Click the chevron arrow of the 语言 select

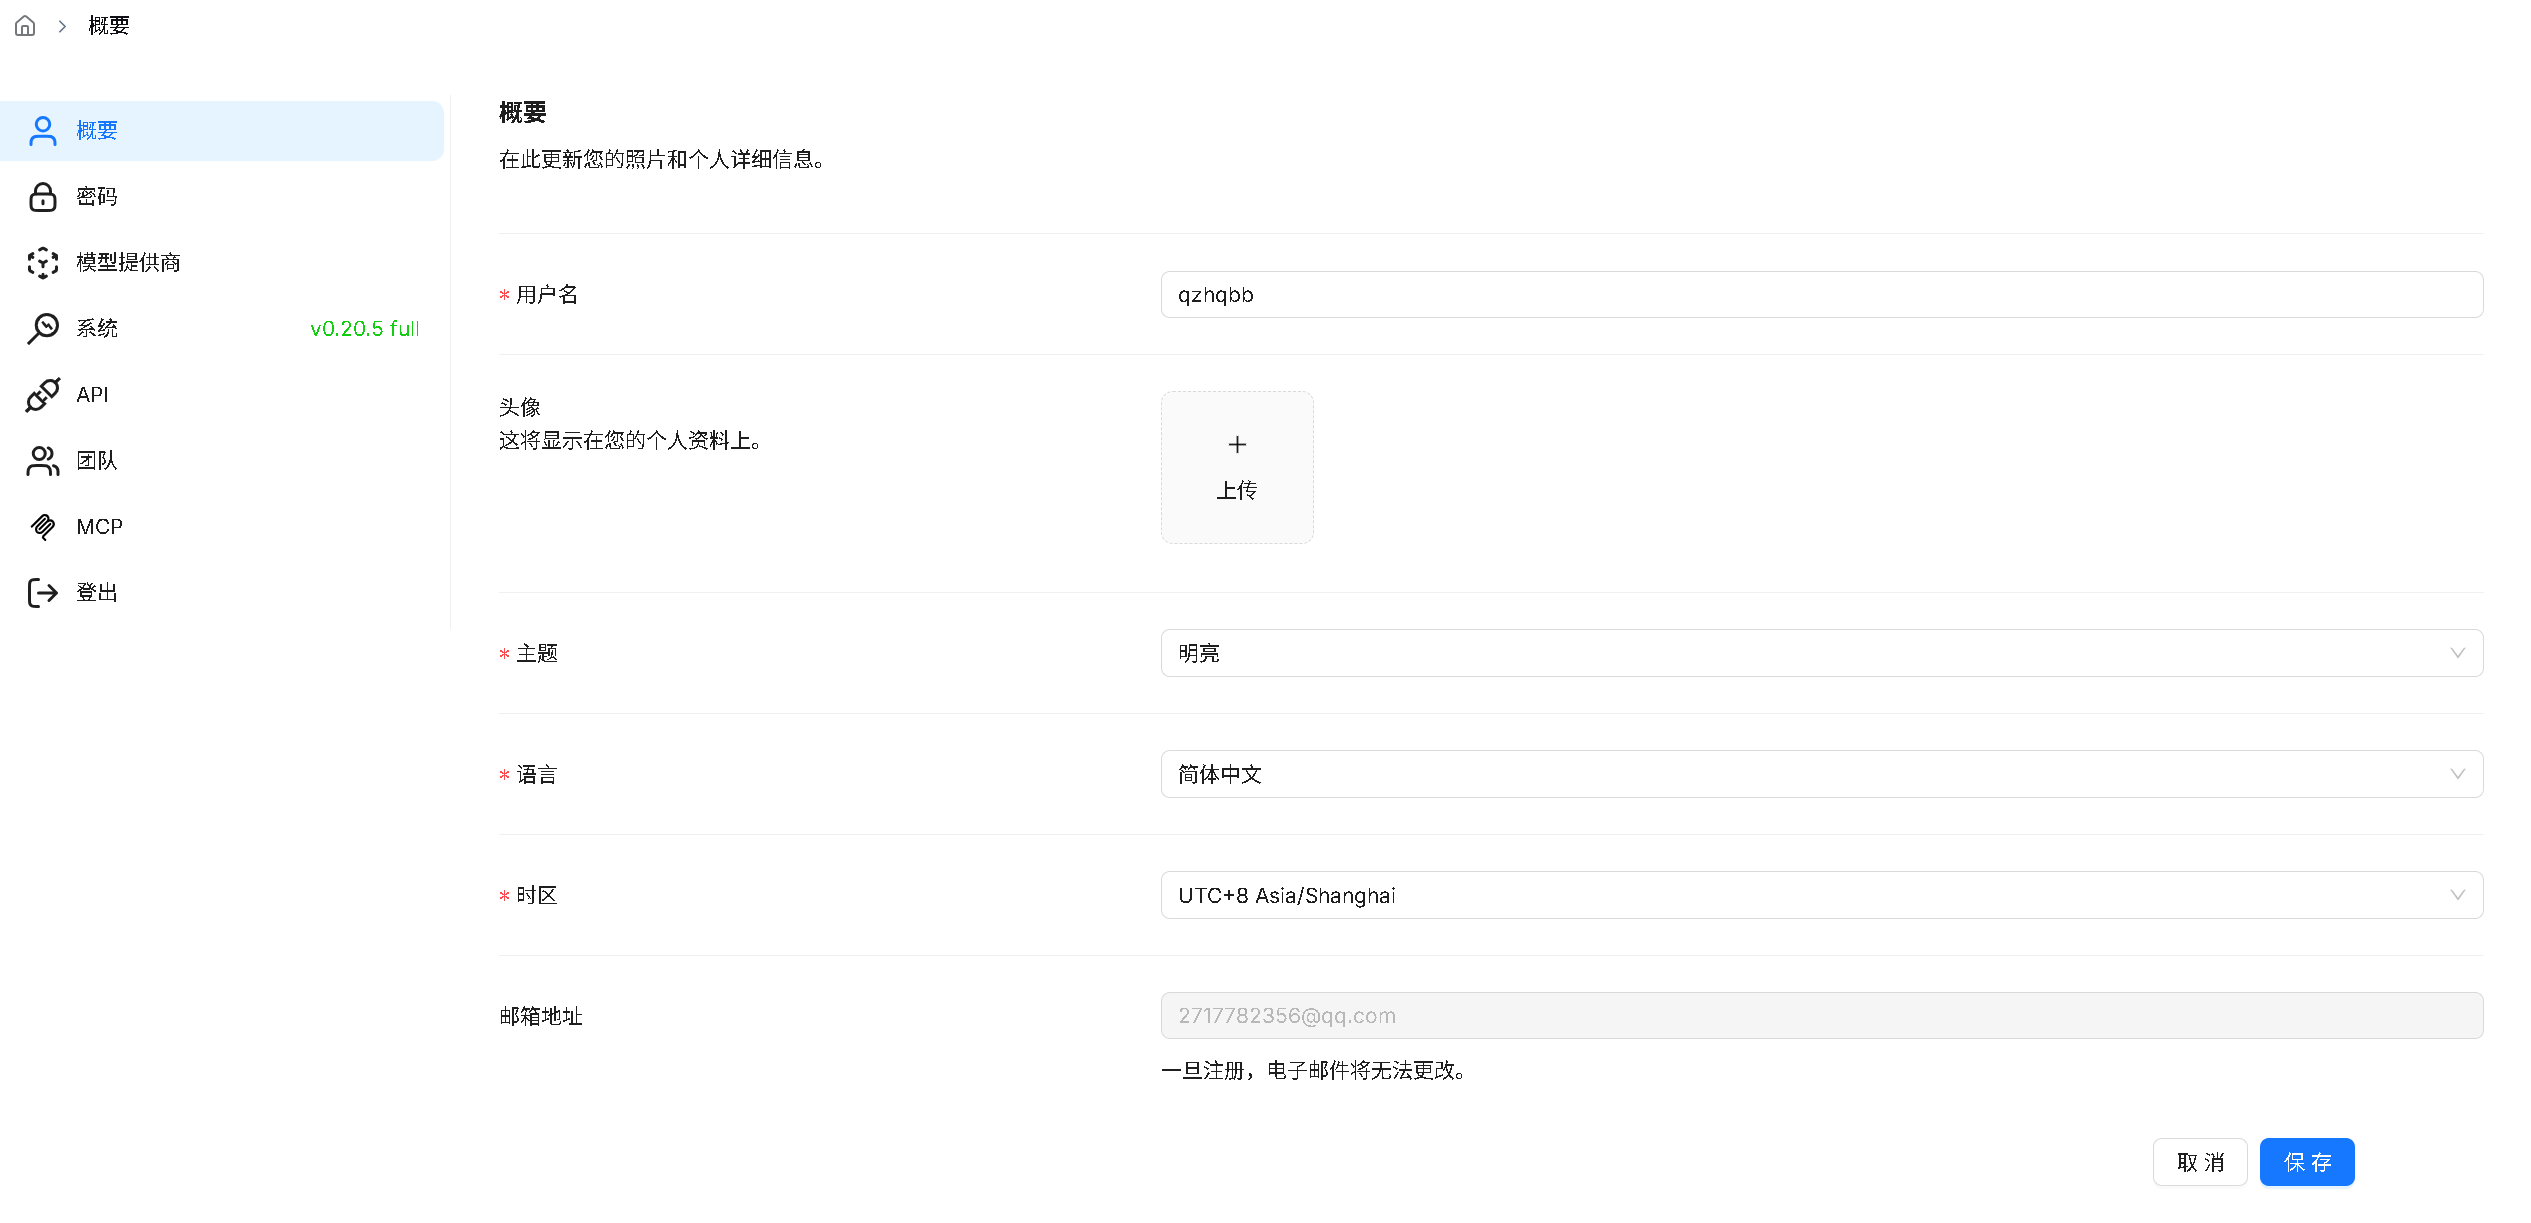coord(2458,774)
